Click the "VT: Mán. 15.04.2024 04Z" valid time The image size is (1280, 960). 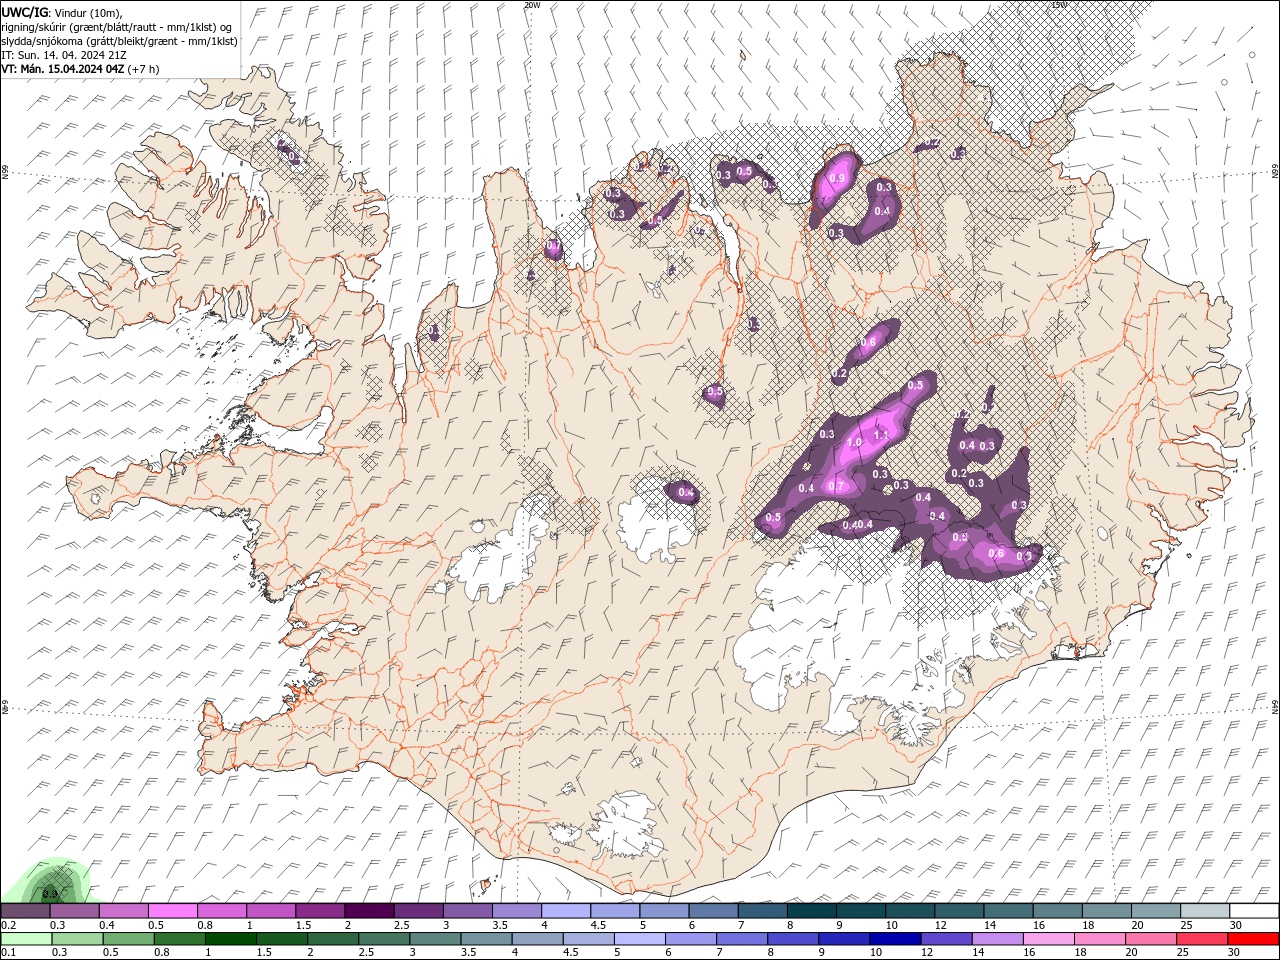63,69
